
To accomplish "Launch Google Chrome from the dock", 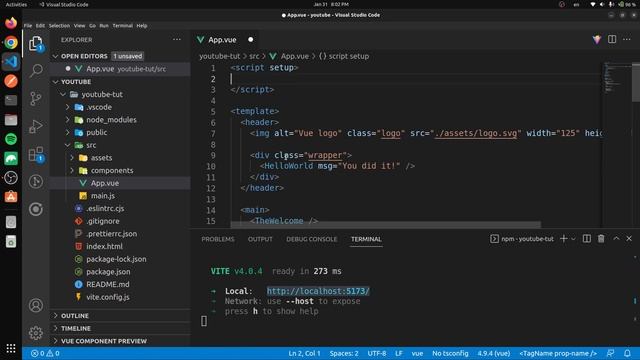I will coord(11,42).
